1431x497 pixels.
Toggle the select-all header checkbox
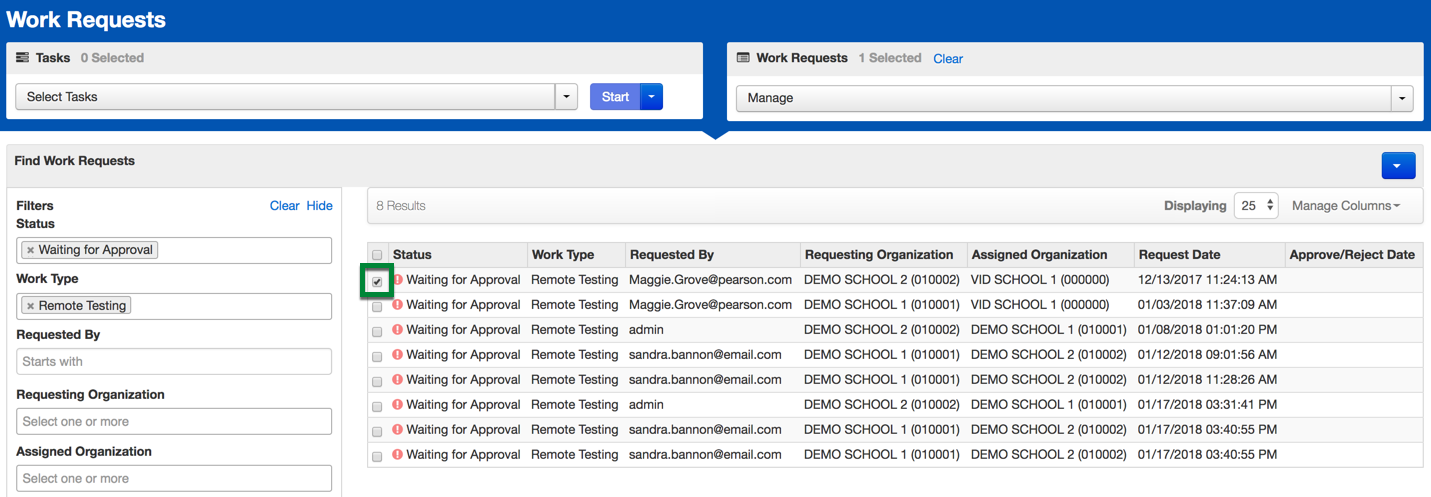click(377, 256)
